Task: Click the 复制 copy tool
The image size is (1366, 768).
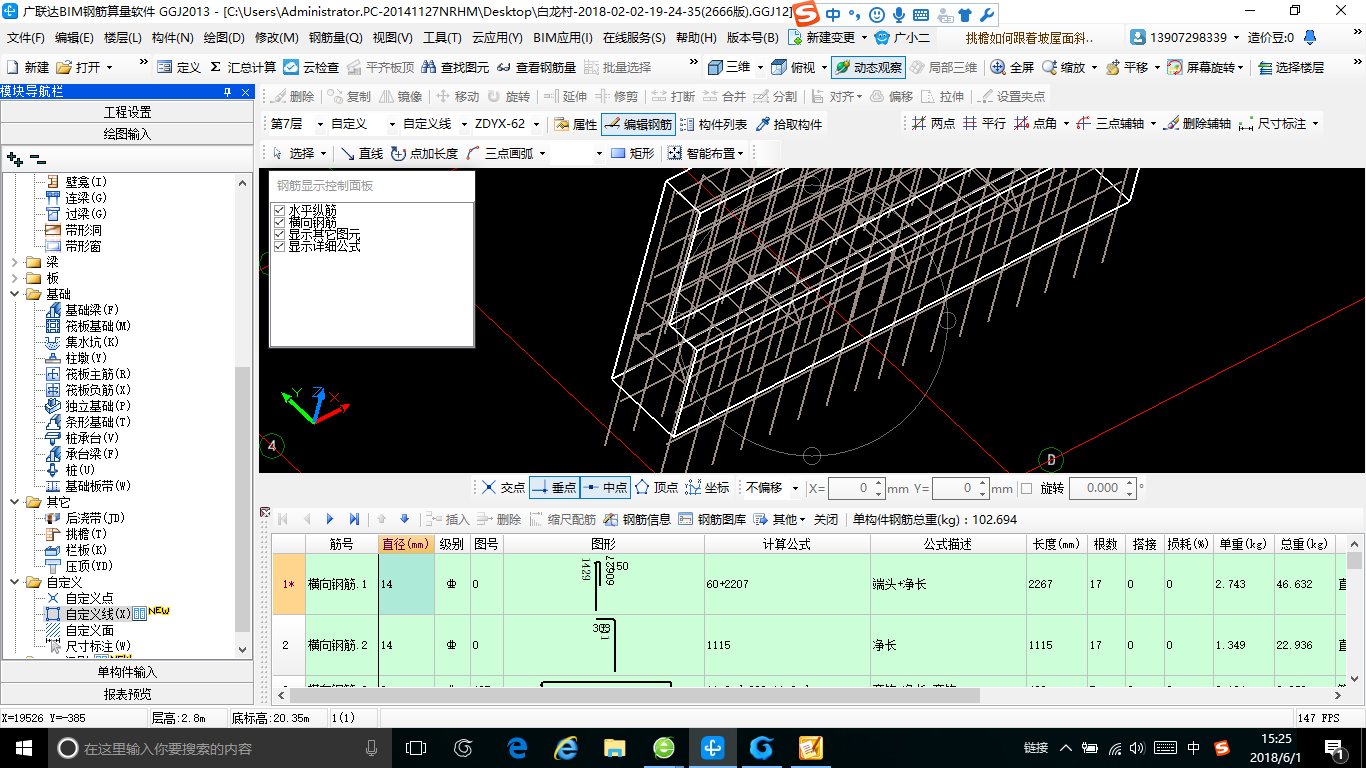Action: pos(349,97)
